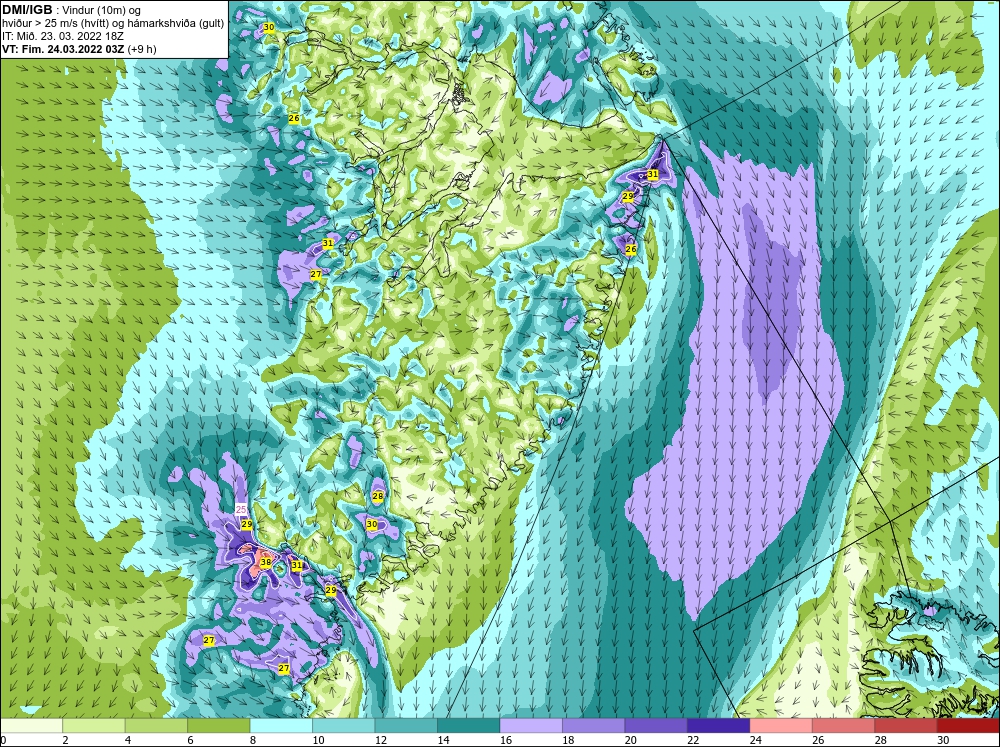Click the yellow '30' label beneath the '28' label
The width and height of the screenshot is (1000, 747).
pyautogui.click(x=372, y=524)
